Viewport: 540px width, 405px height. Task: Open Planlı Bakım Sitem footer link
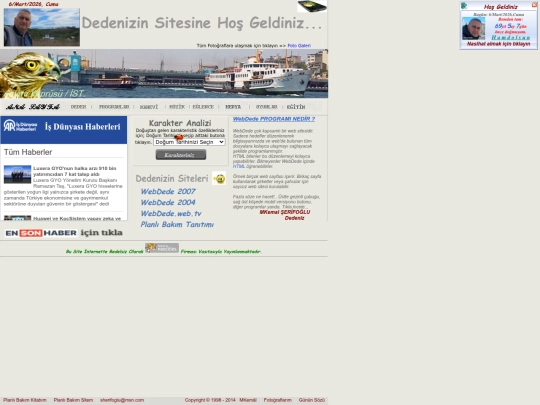(x=73, y=400)
